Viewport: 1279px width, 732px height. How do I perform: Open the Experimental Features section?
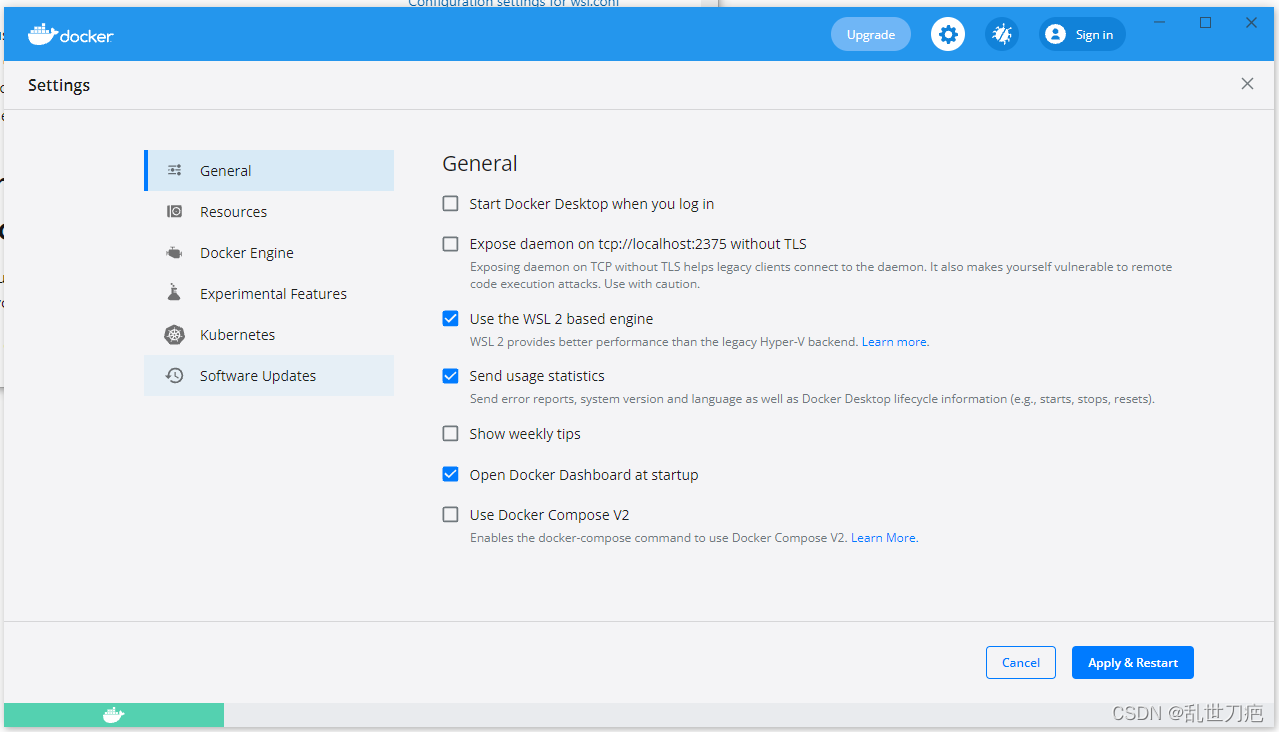[x=269, y=293]
